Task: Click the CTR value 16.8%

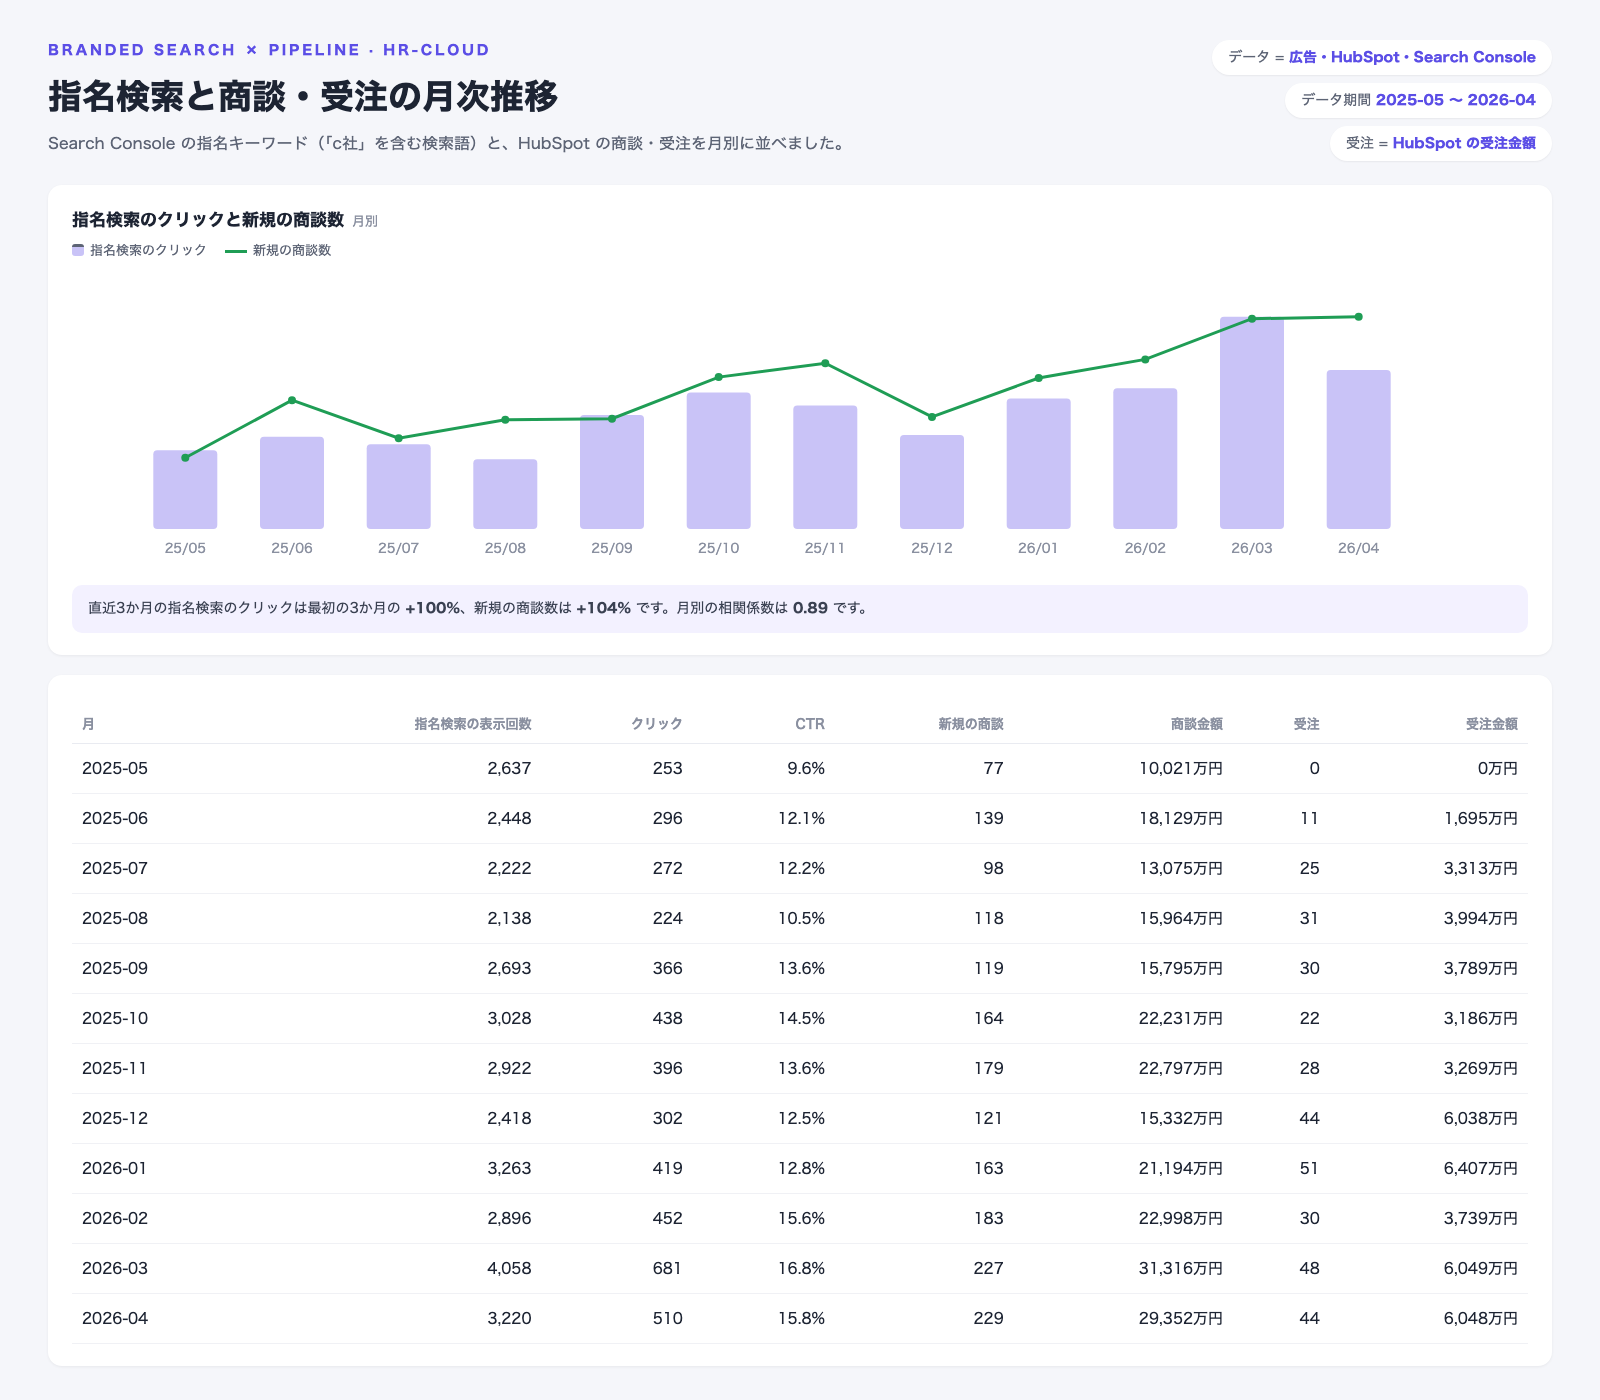Action: click(x=802, y=1268)
